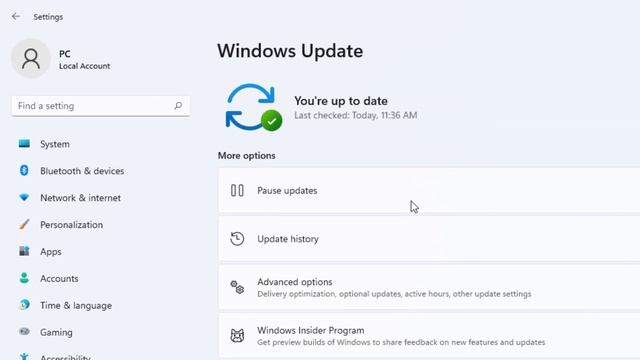Click the Accounts person icon

pyautogui.click(x=24, y=278)
